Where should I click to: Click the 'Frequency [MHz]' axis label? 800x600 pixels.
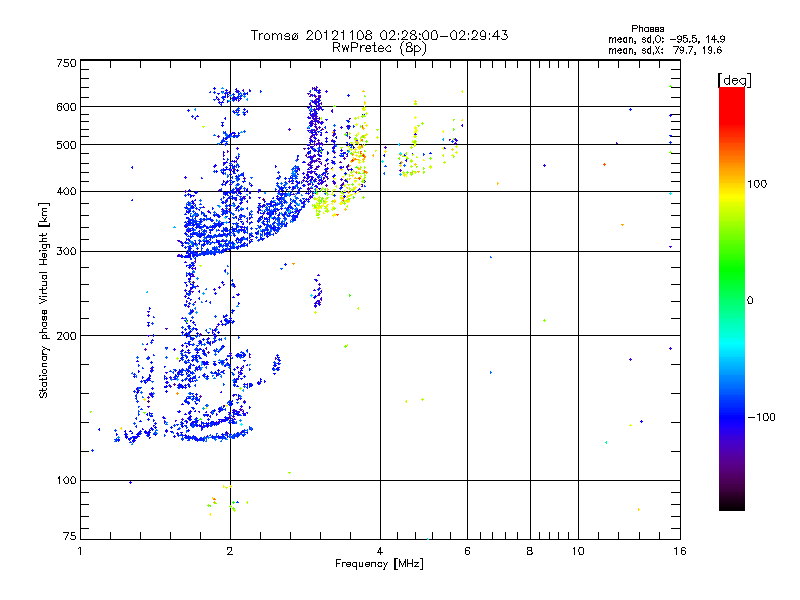coord(379,564)
